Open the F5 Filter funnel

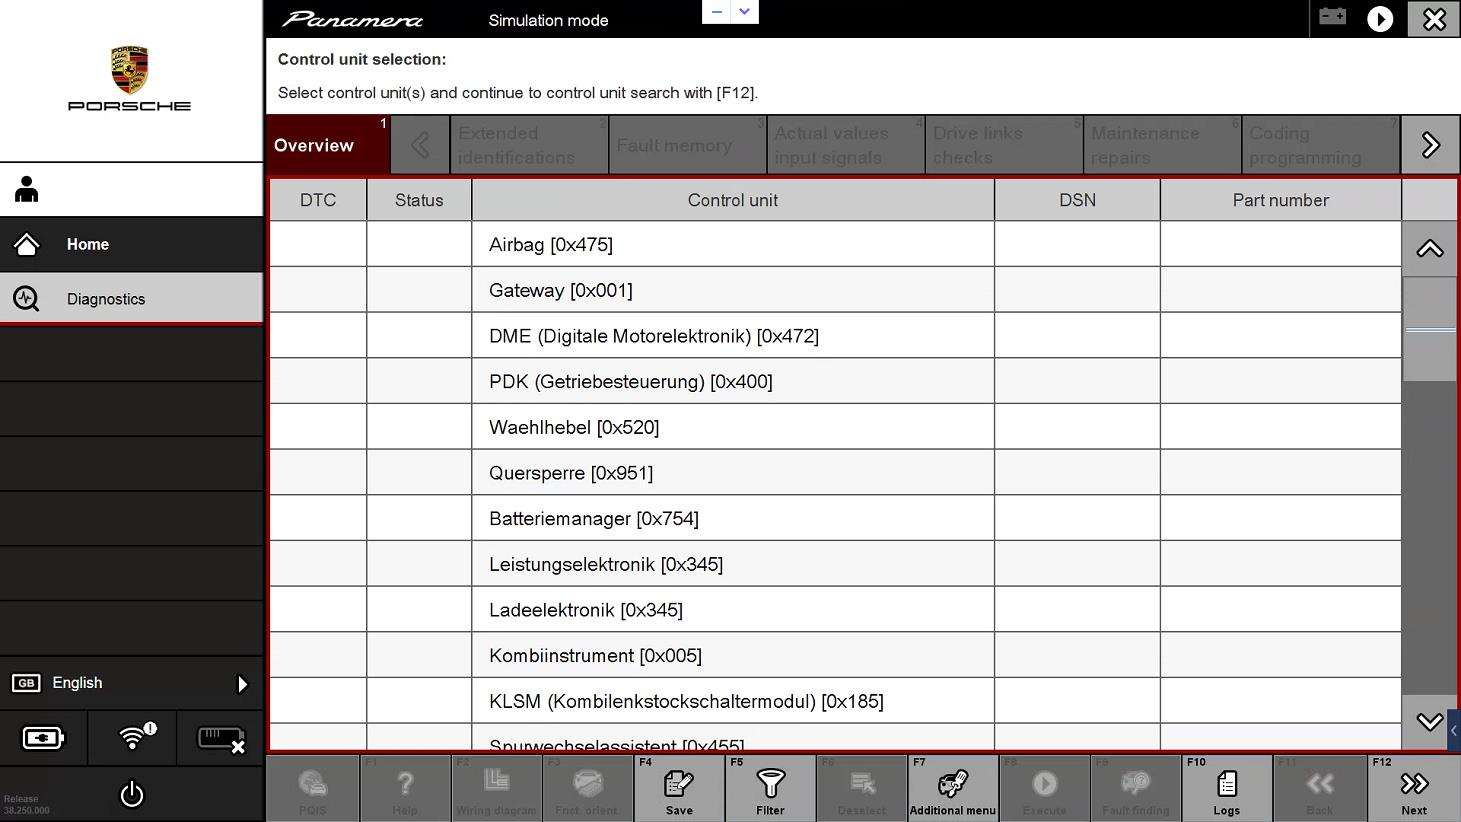click(x=770, y=788)
